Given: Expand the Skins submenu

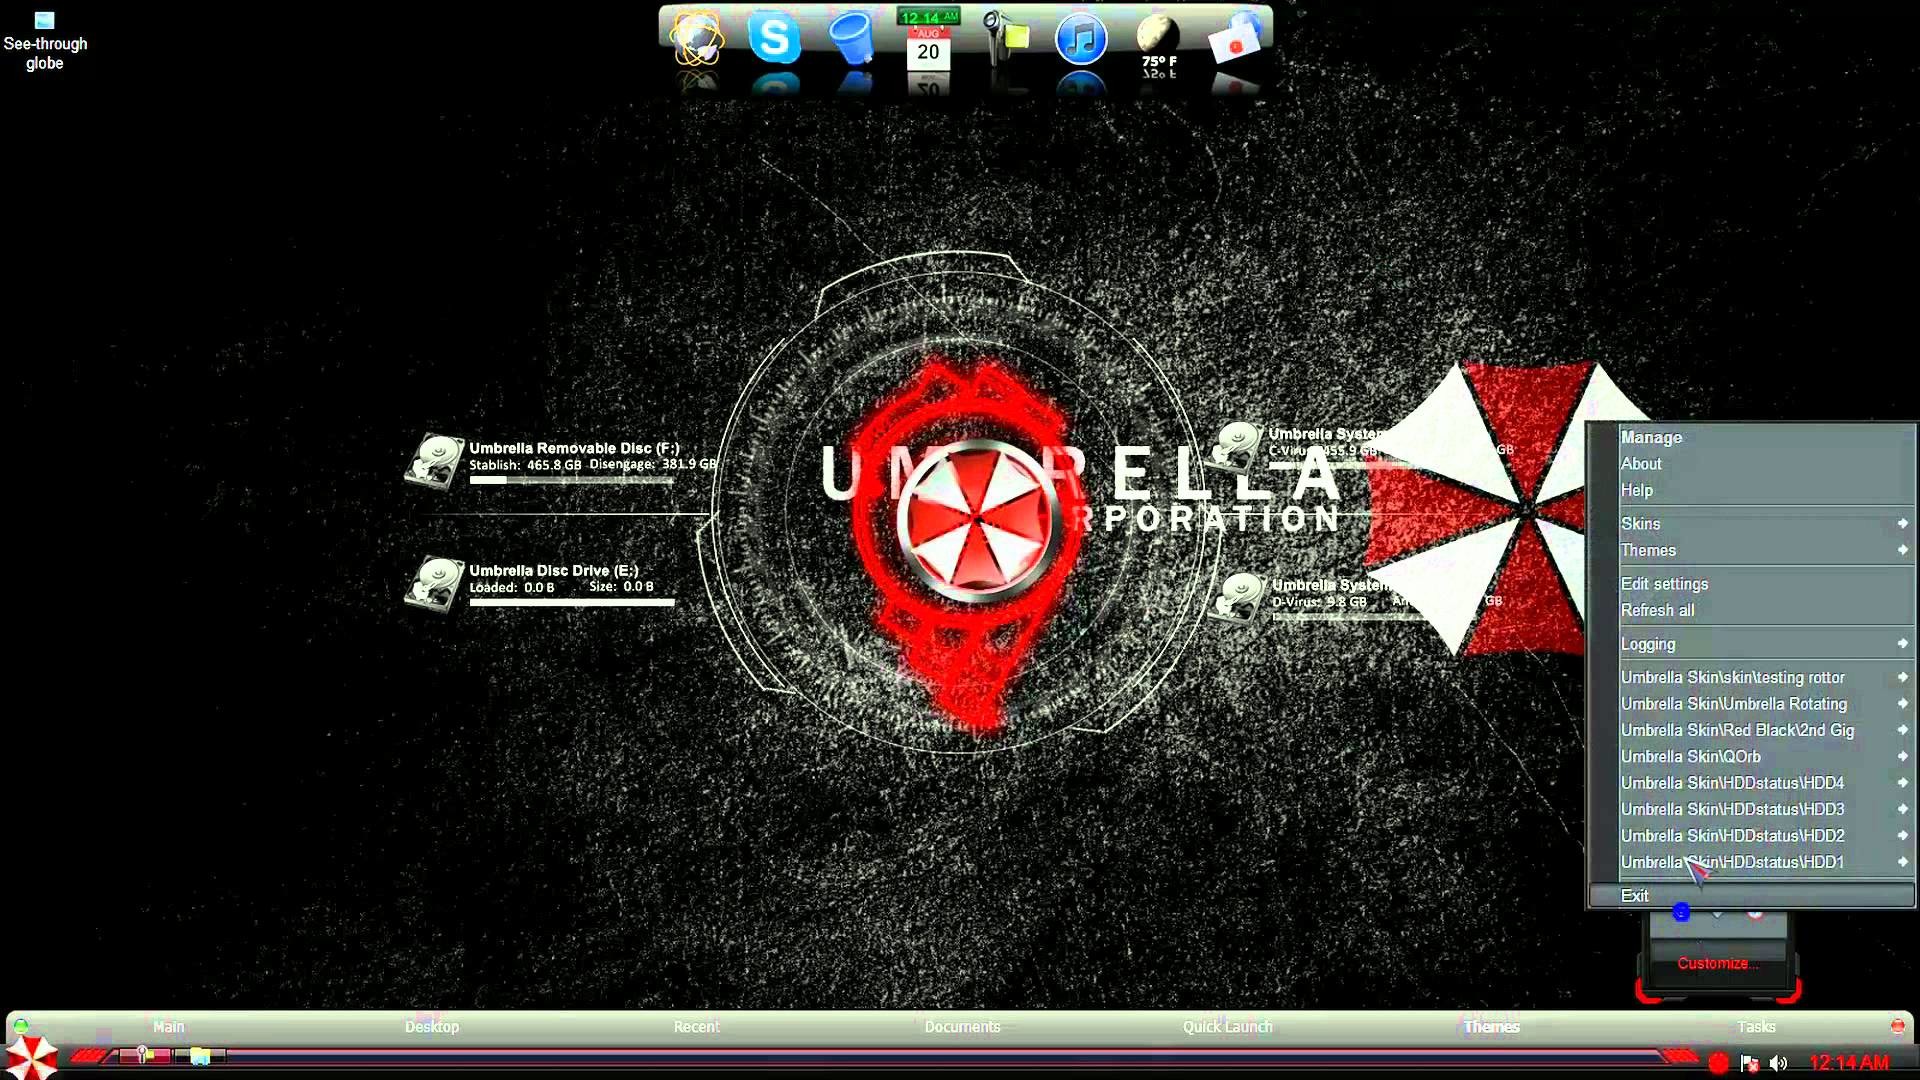Looking at the screenshot, I should 1643,523.
